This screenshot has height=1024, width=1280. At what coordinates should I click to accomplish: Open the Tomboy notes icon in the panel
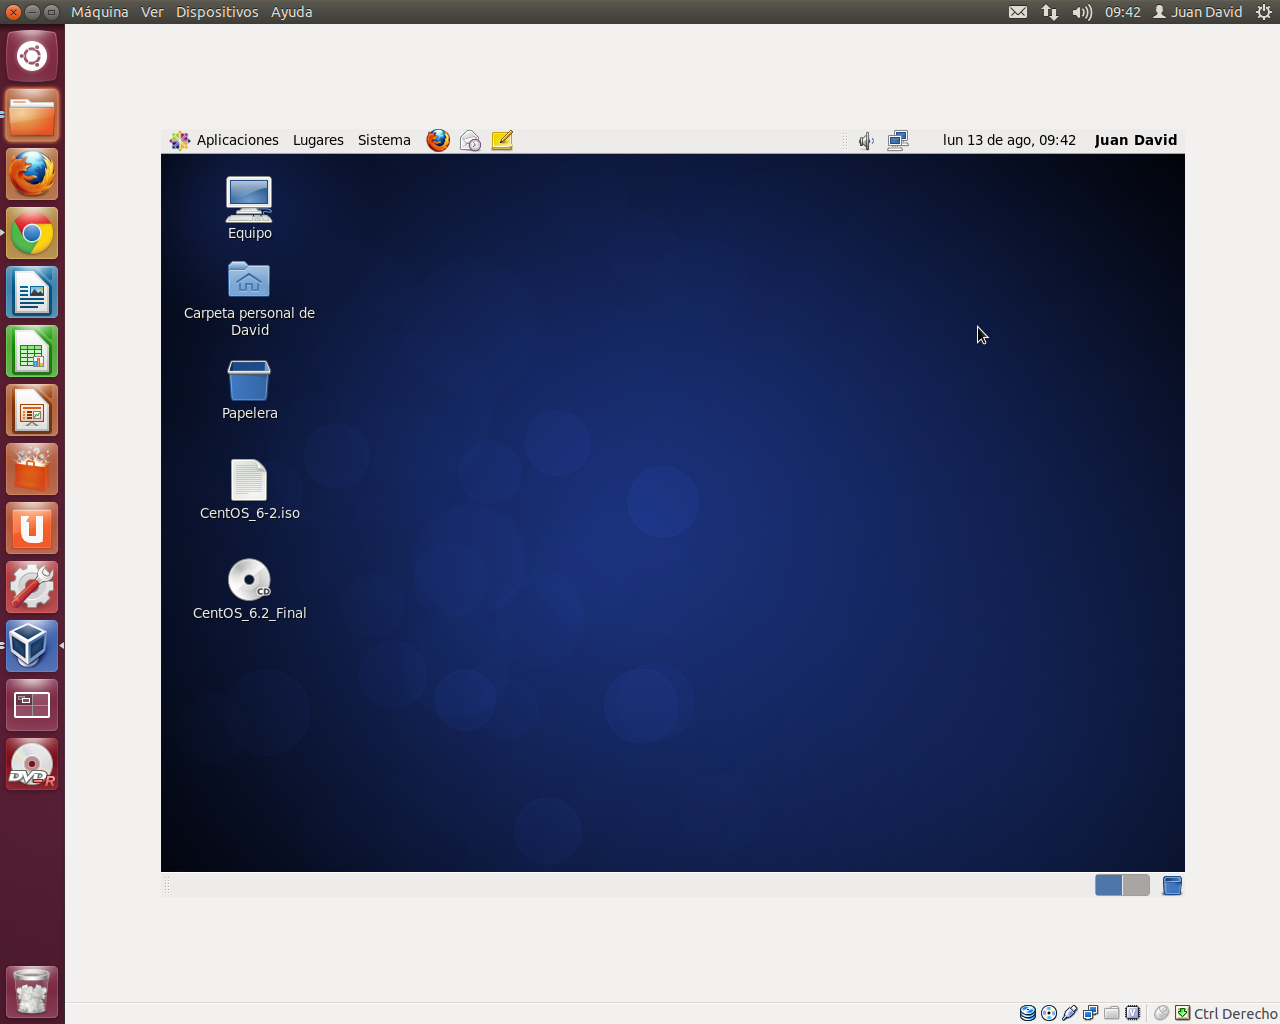[501, 140]
